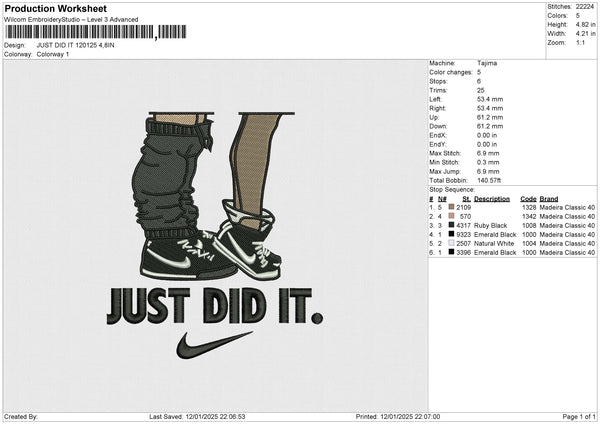Click the 'Brand' column header

[549, 199]
